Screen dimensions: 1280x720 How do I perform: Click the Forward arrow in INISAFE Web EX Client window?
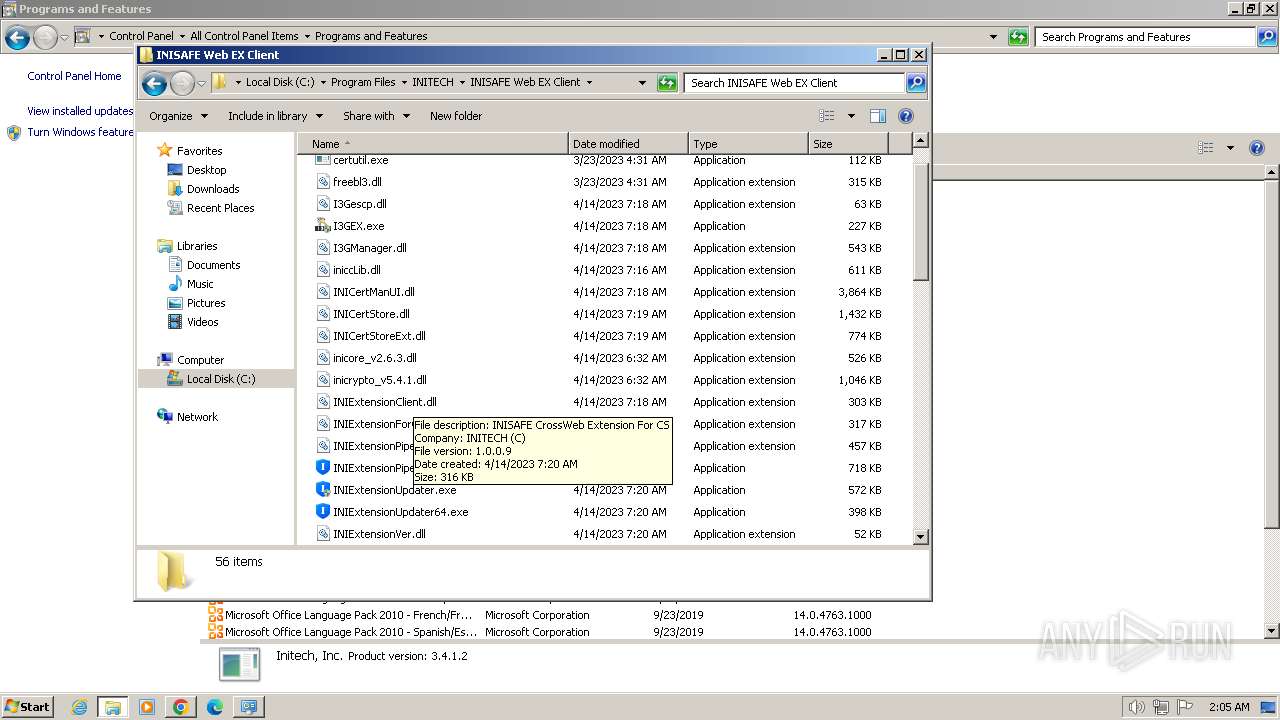pyautogui.click(x=182, y=83)
